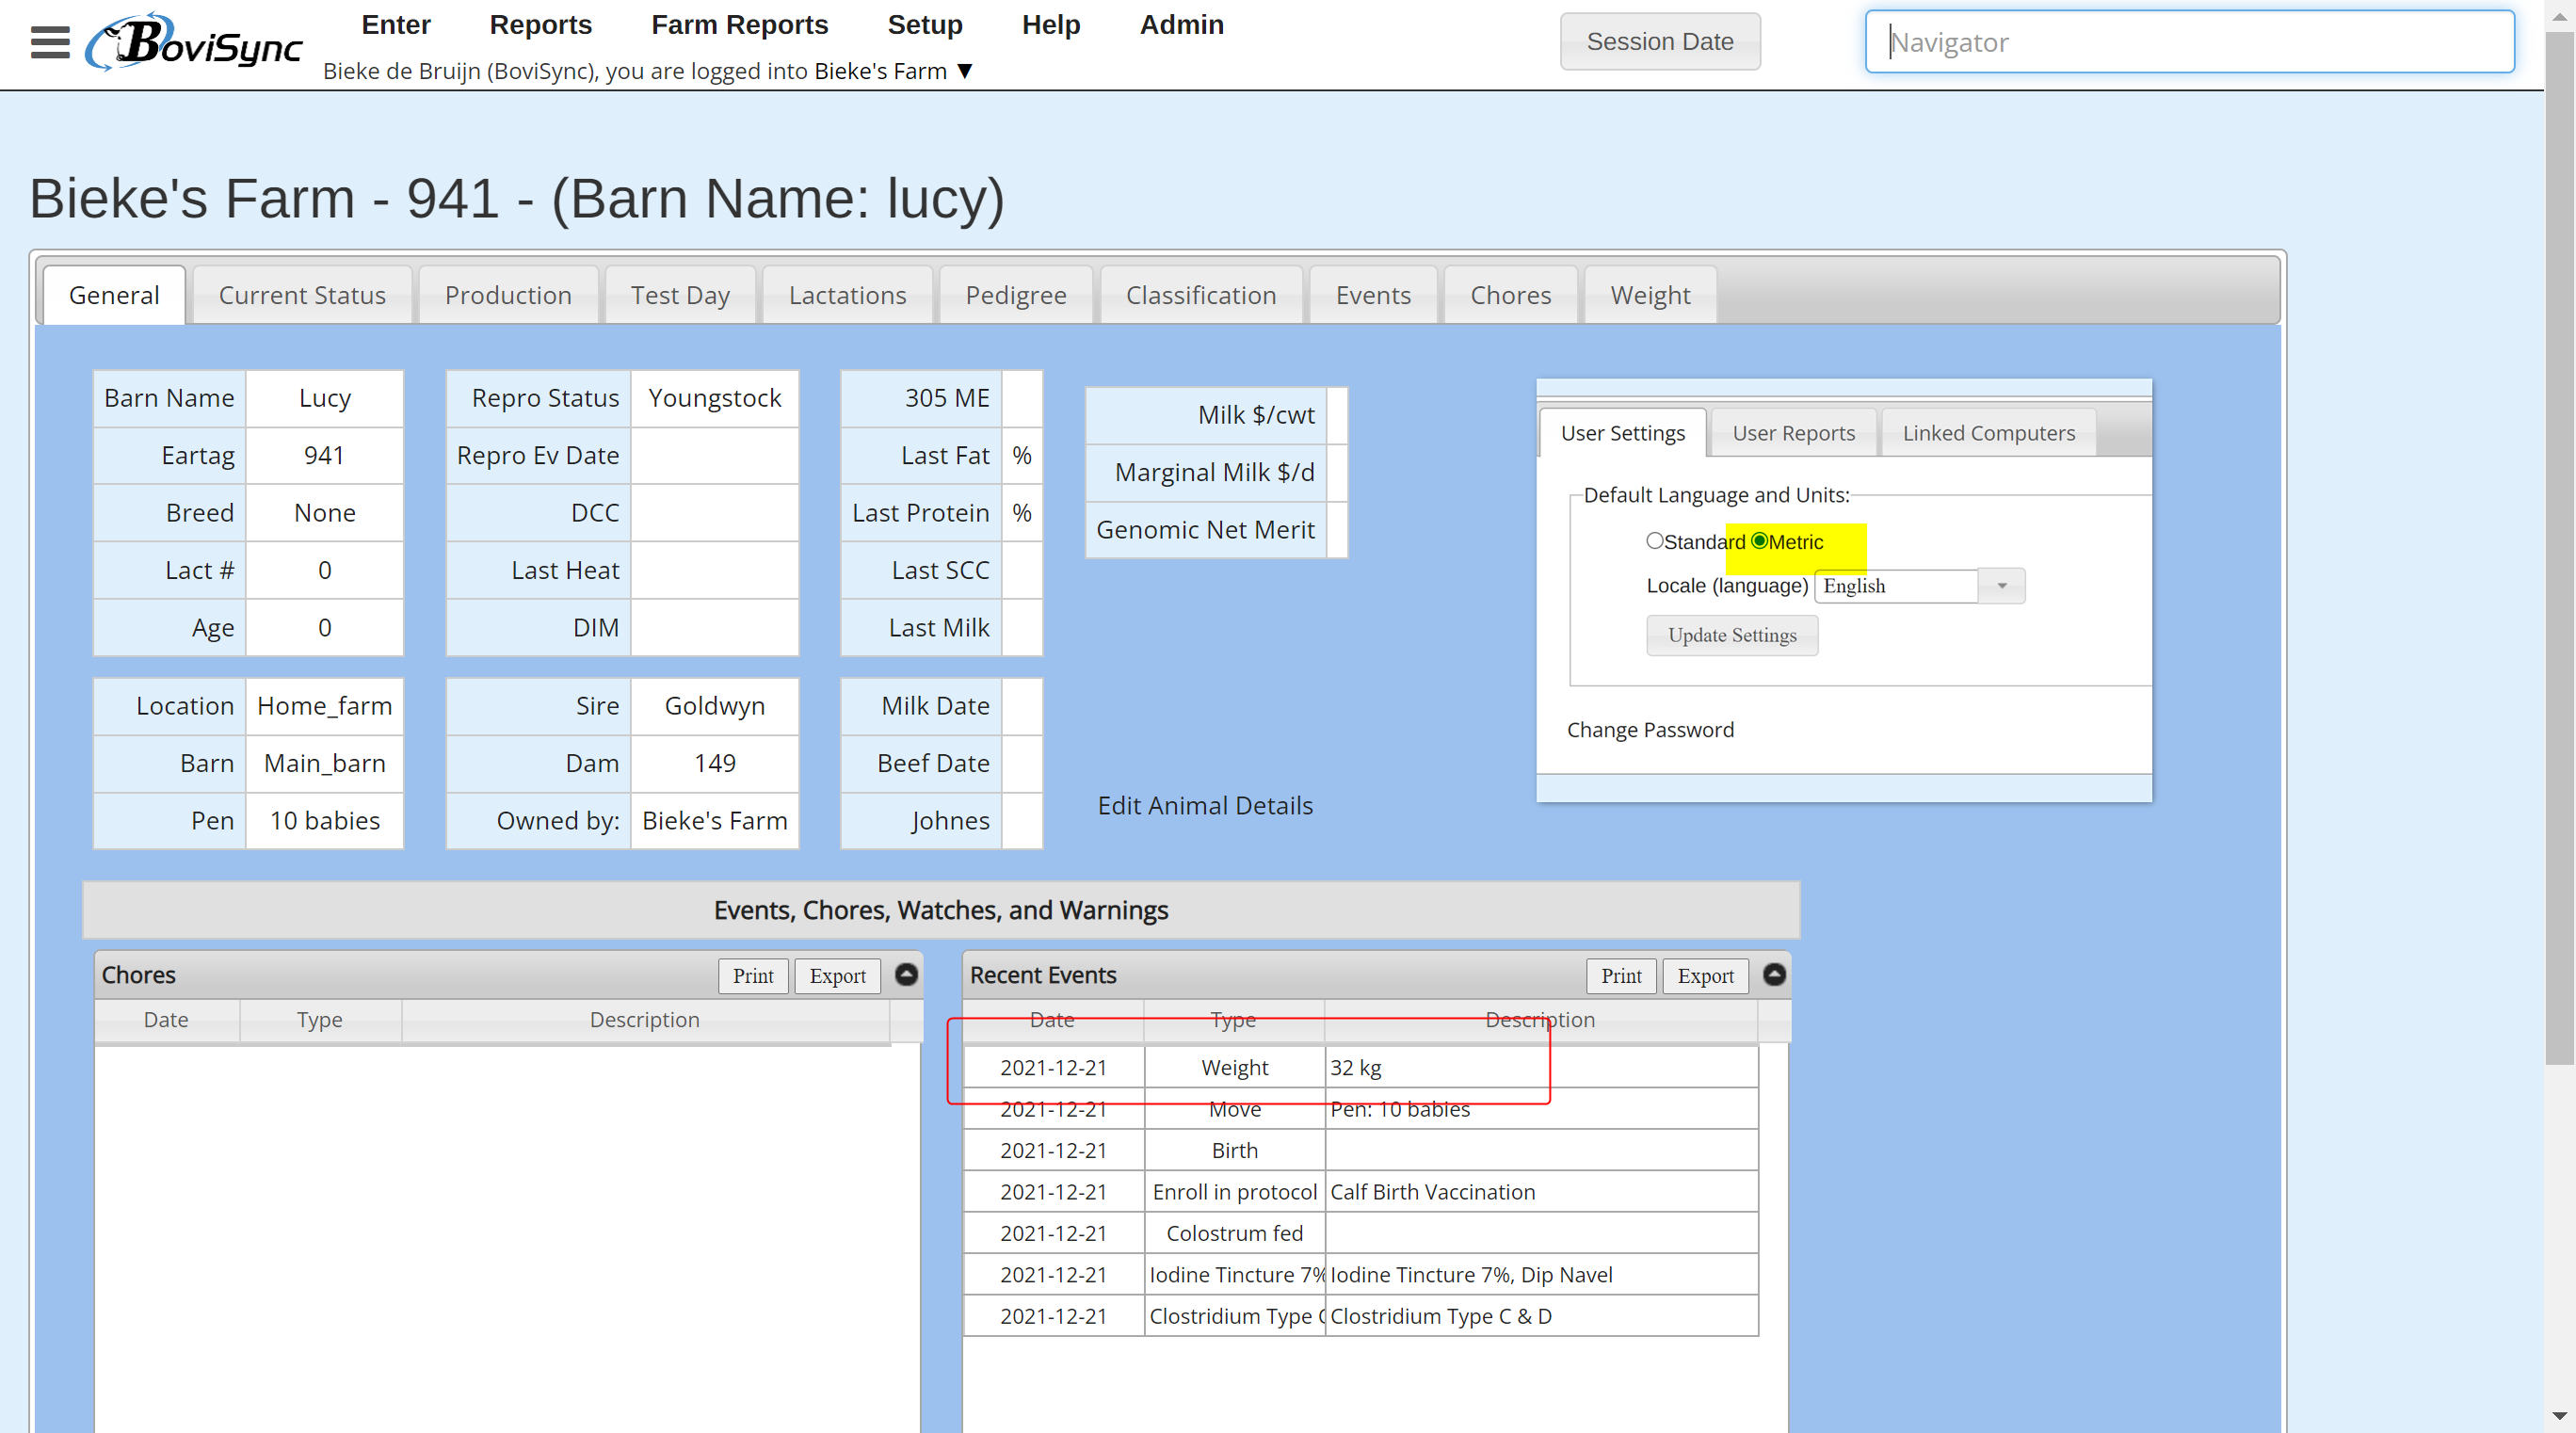Open the User Reports tab
The image size is (2576, 1433).
pyautogui.click(x=1793, y=433)
